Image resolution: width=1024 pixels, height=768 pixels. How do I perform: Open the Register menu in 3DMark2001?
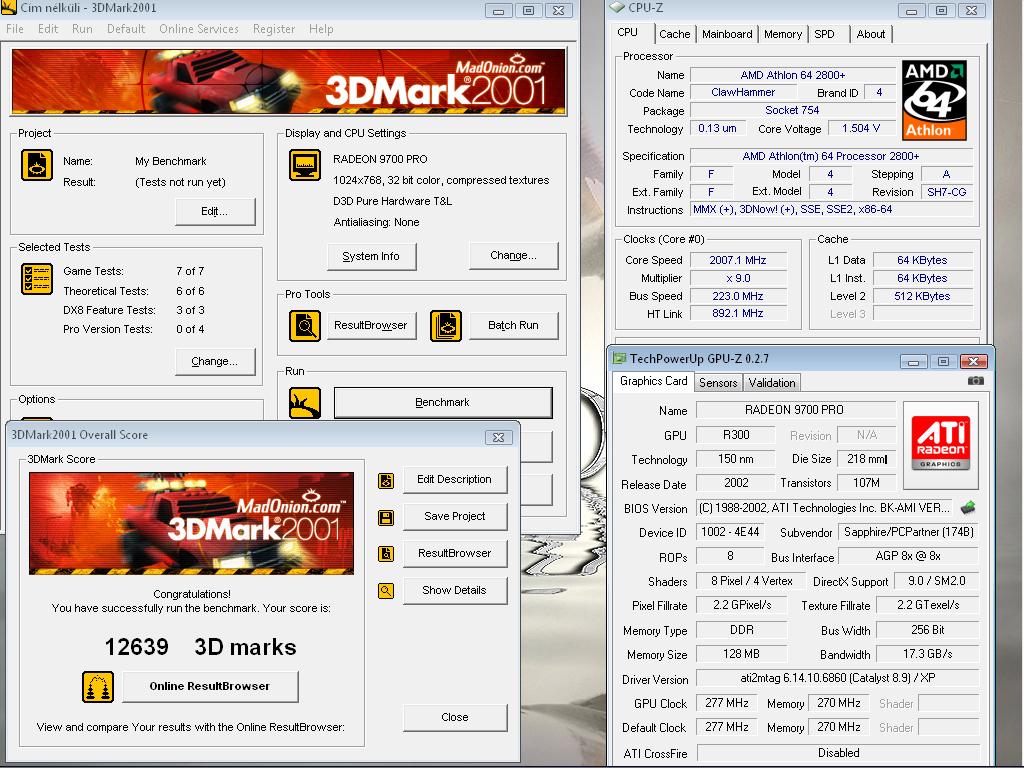coord(274,29)
